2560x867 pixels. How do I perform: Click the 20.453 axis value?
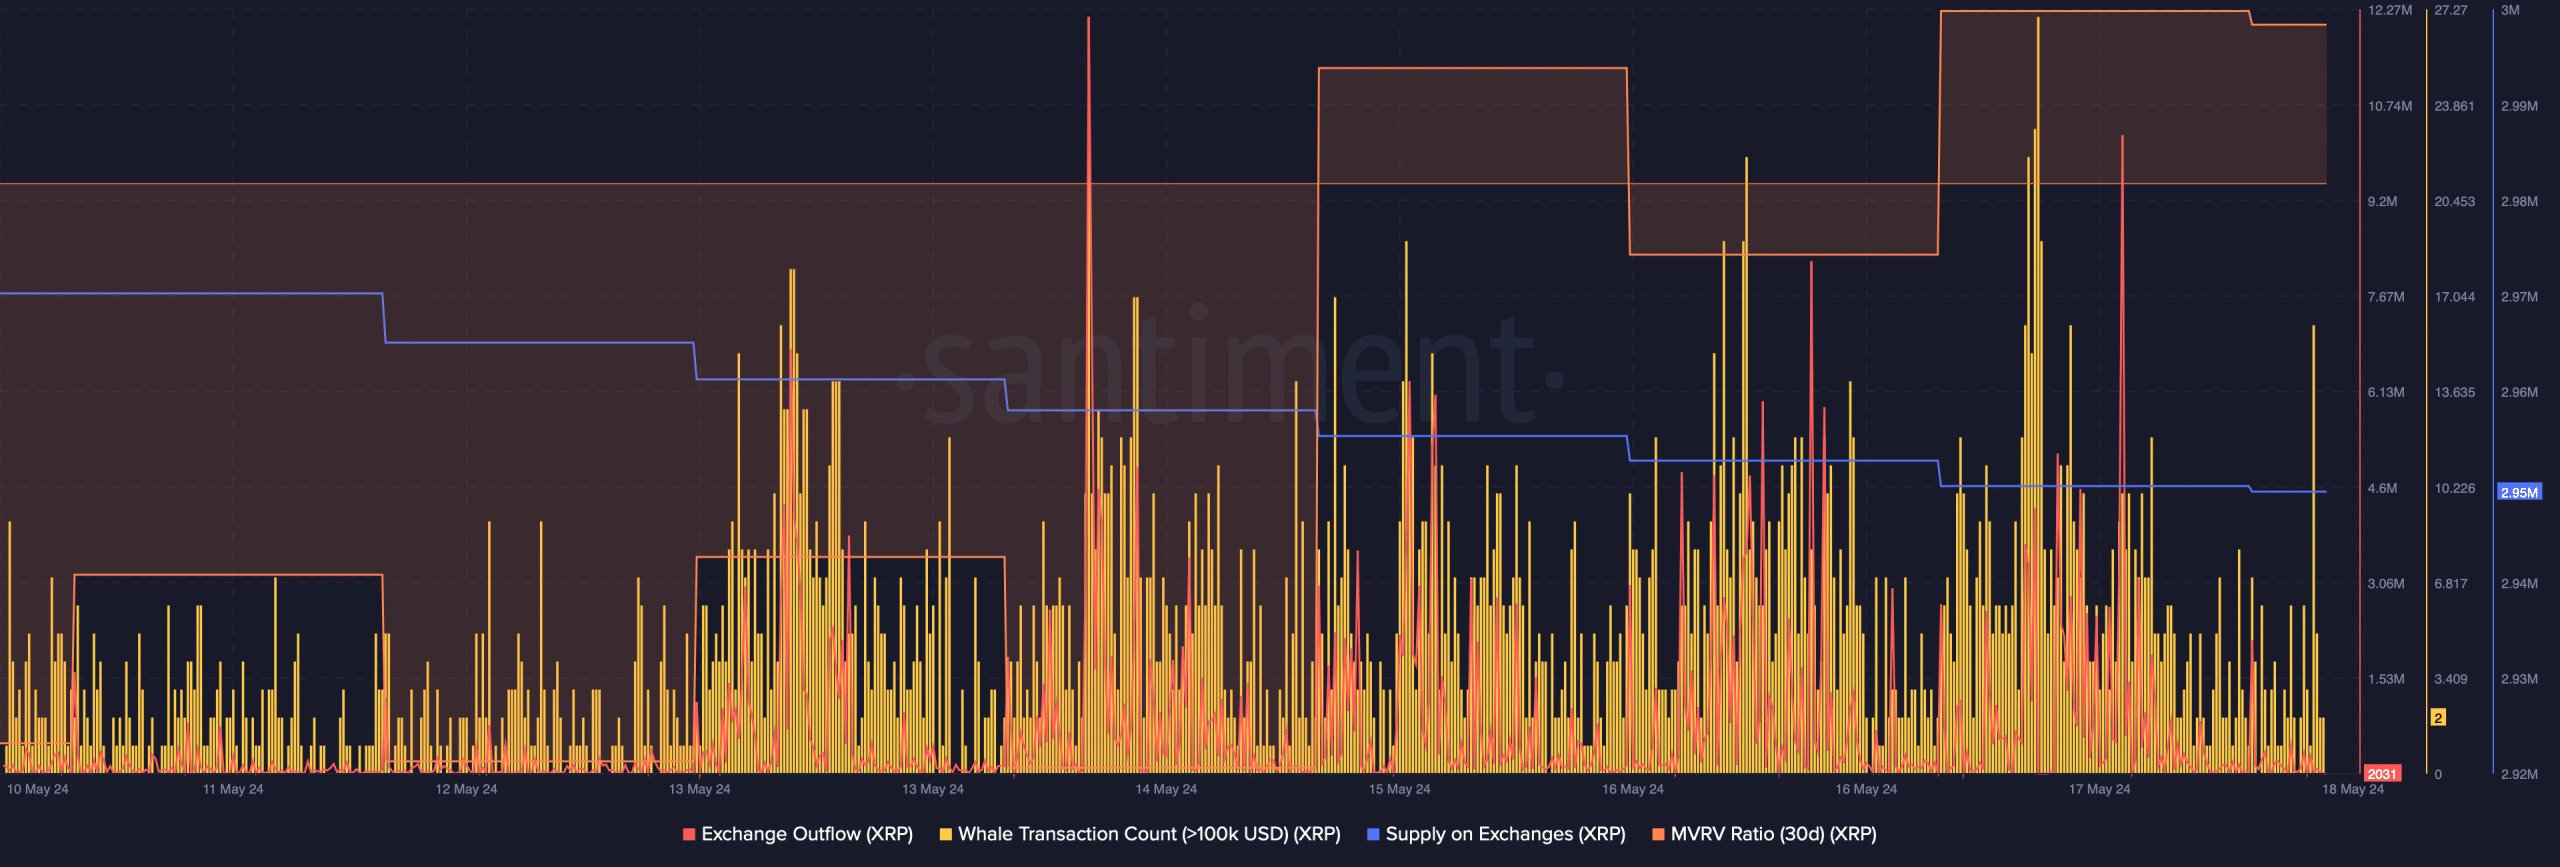click(2454, 201)
